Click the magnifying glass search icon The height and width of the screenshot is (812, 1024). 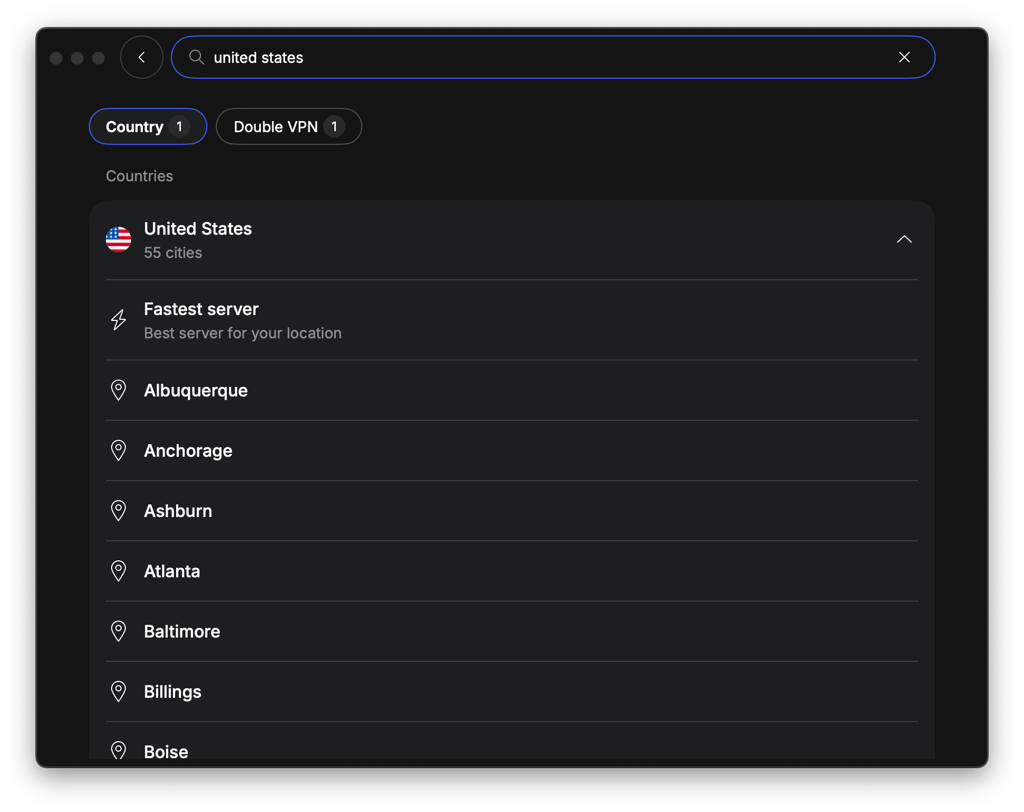point(196,57)
